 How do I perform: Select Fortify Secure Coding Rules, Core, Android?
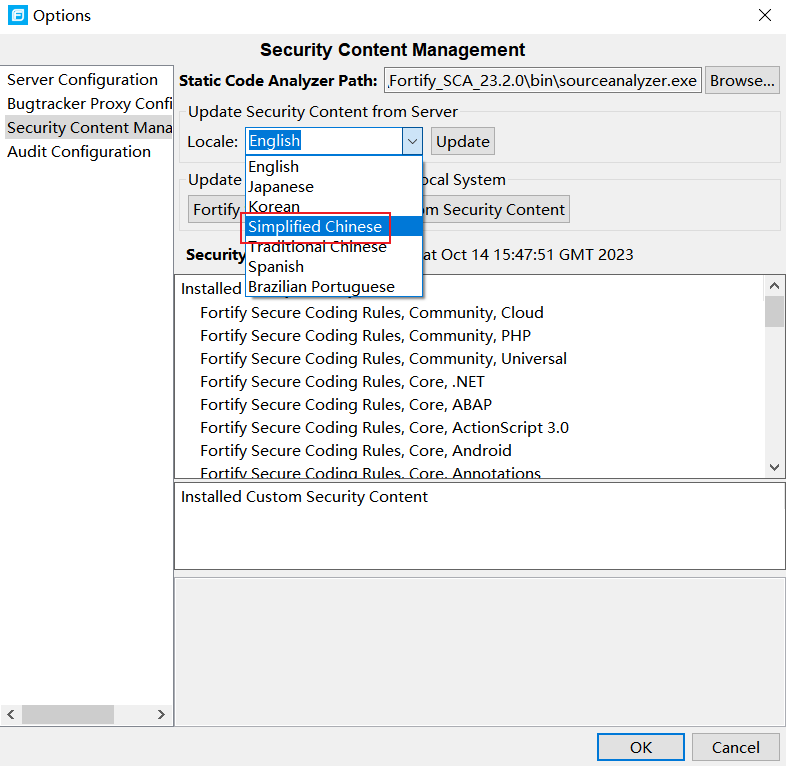[356, 451]
